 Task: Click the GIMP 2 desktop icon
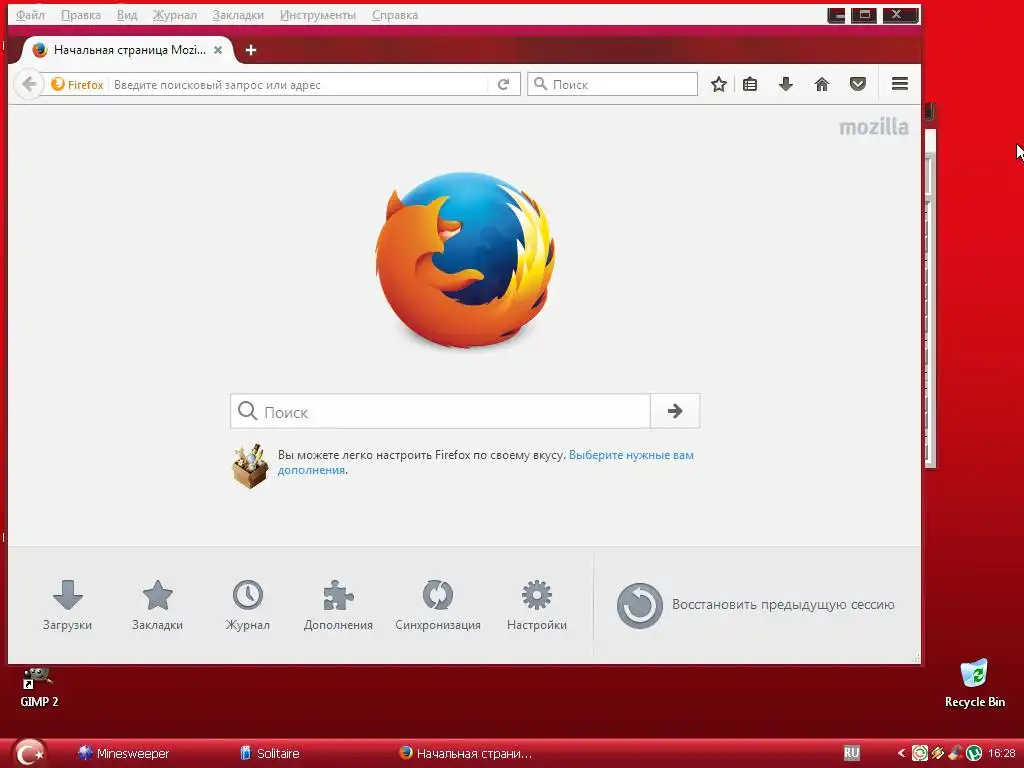39,688
